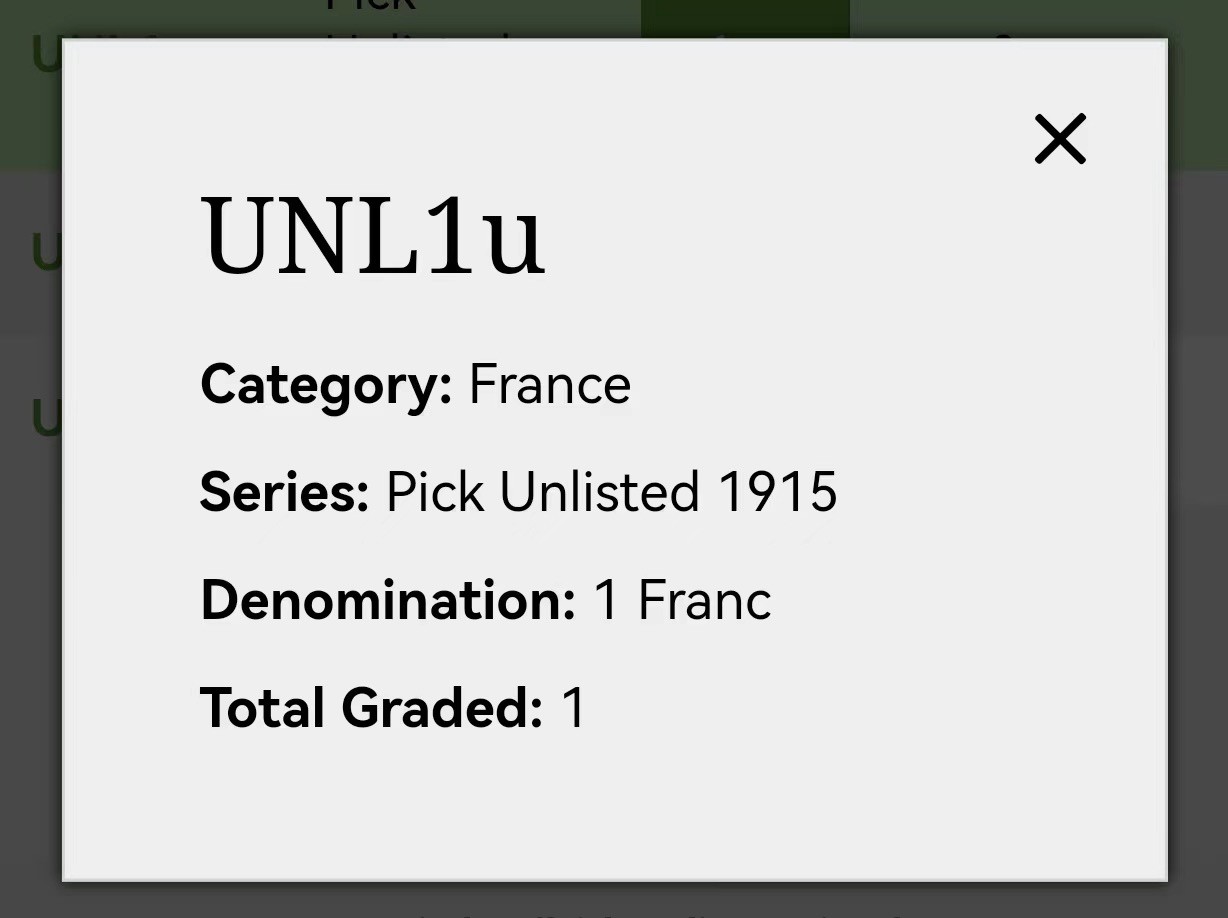Close the UNL1u details popup
The image size is (1228, 918).
pos(1060,138)
